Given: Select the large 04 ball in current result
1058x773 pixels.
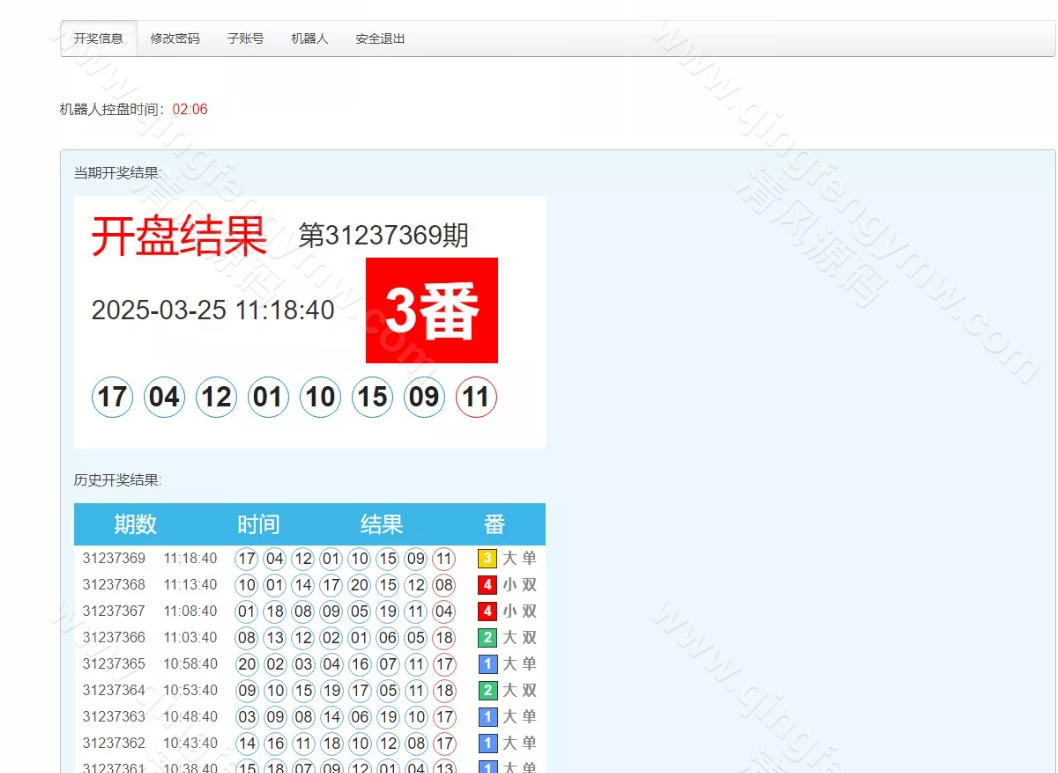Looking at the screenshot, I should click(x=164, y=397).
